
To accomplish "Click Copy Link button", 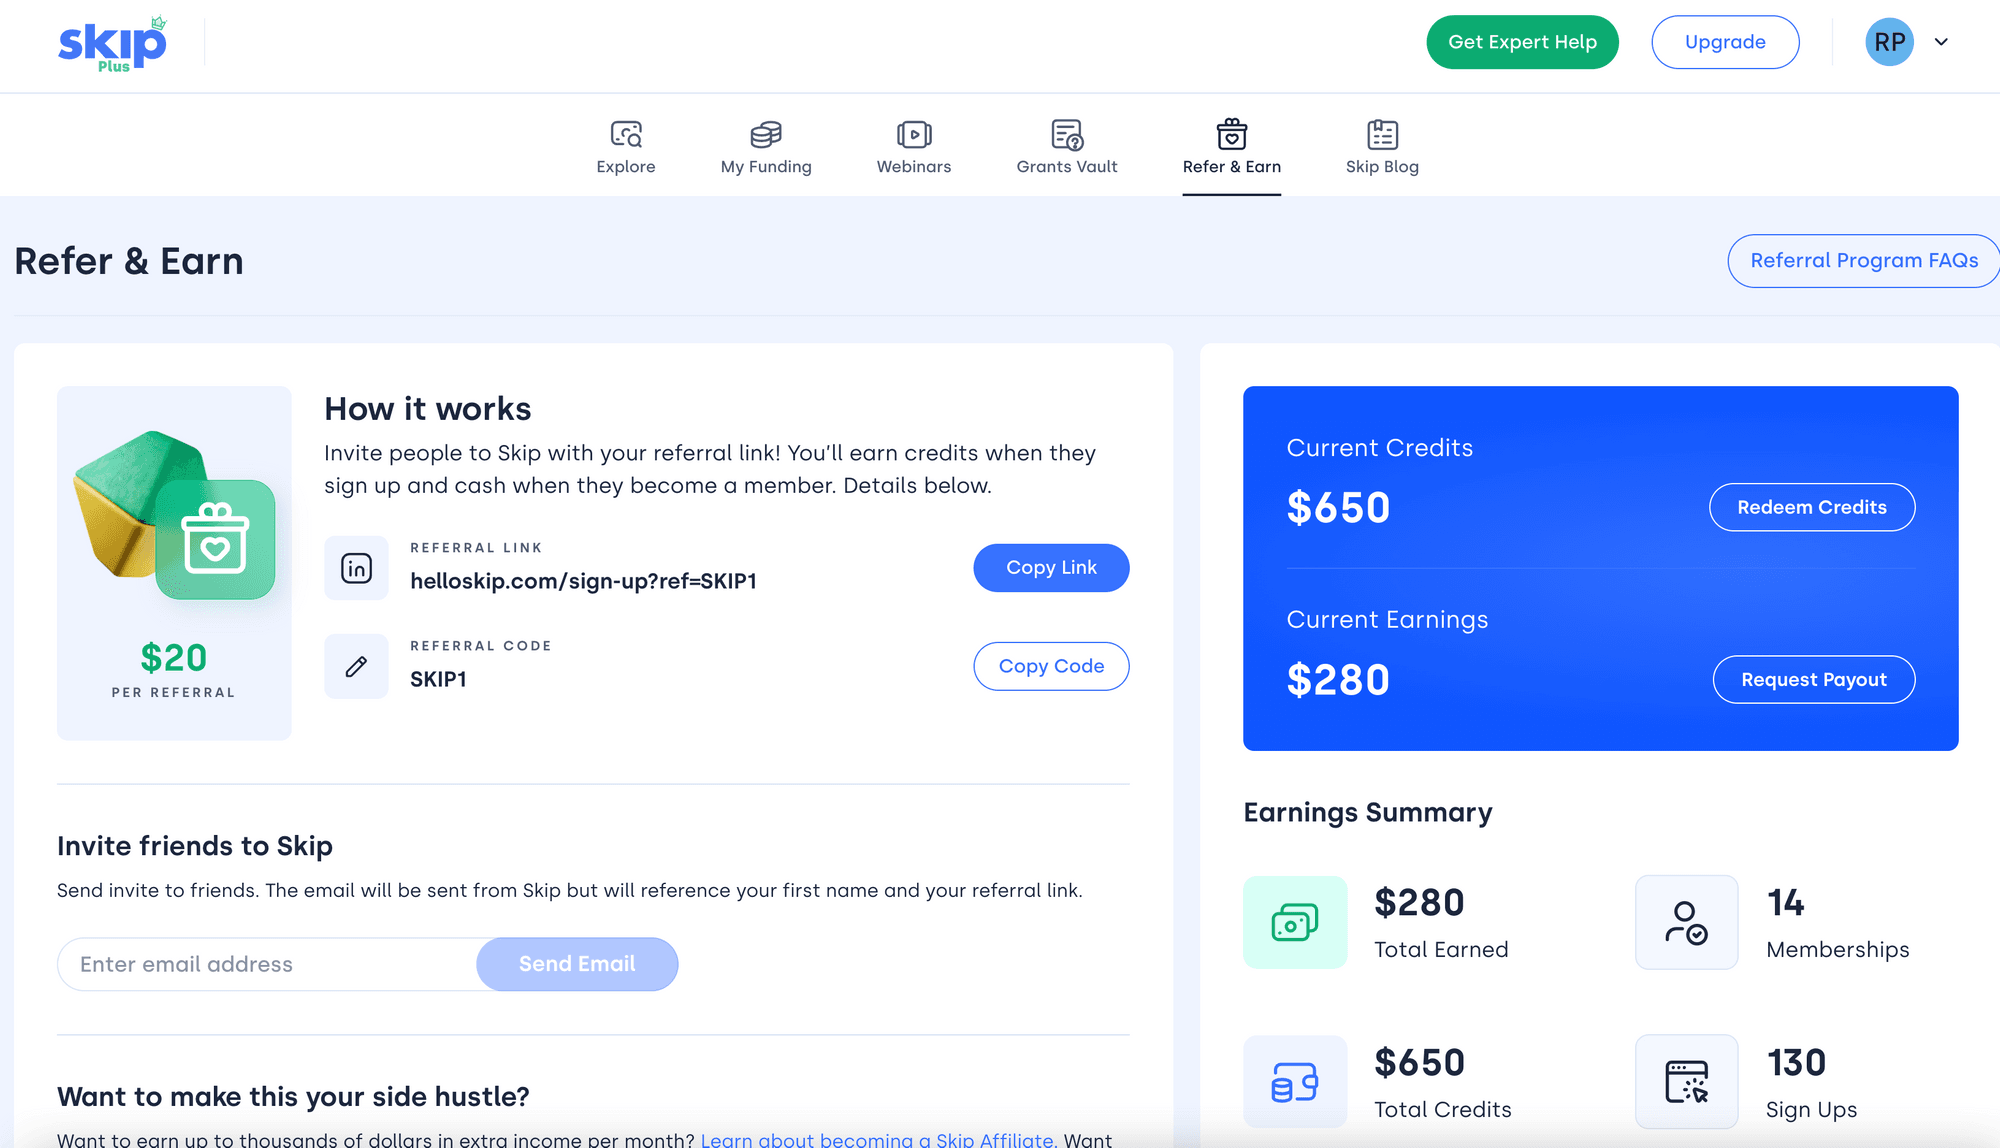I will [x=1051, y=568].
